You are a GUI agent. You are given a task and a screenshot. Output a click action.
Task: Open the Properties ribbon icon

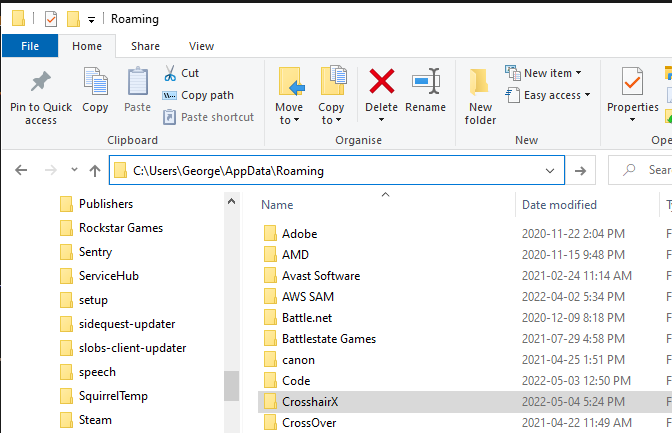tap(632, 85)
